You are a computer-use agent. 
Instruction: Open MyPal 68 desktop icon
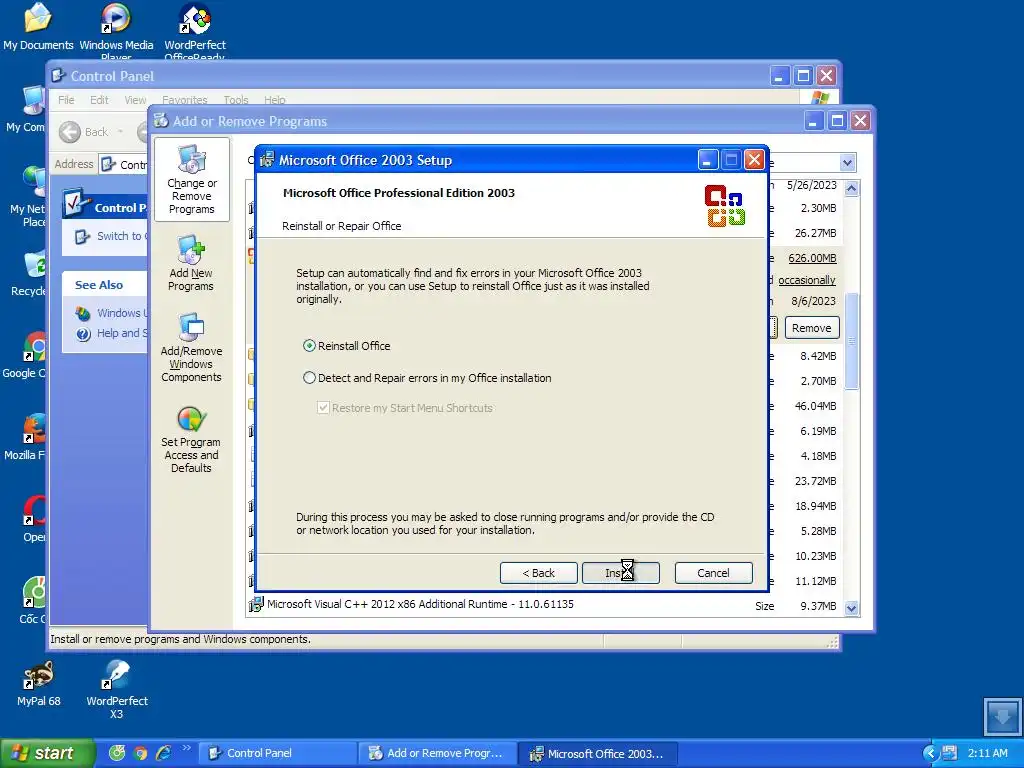[x=39, y=683]
